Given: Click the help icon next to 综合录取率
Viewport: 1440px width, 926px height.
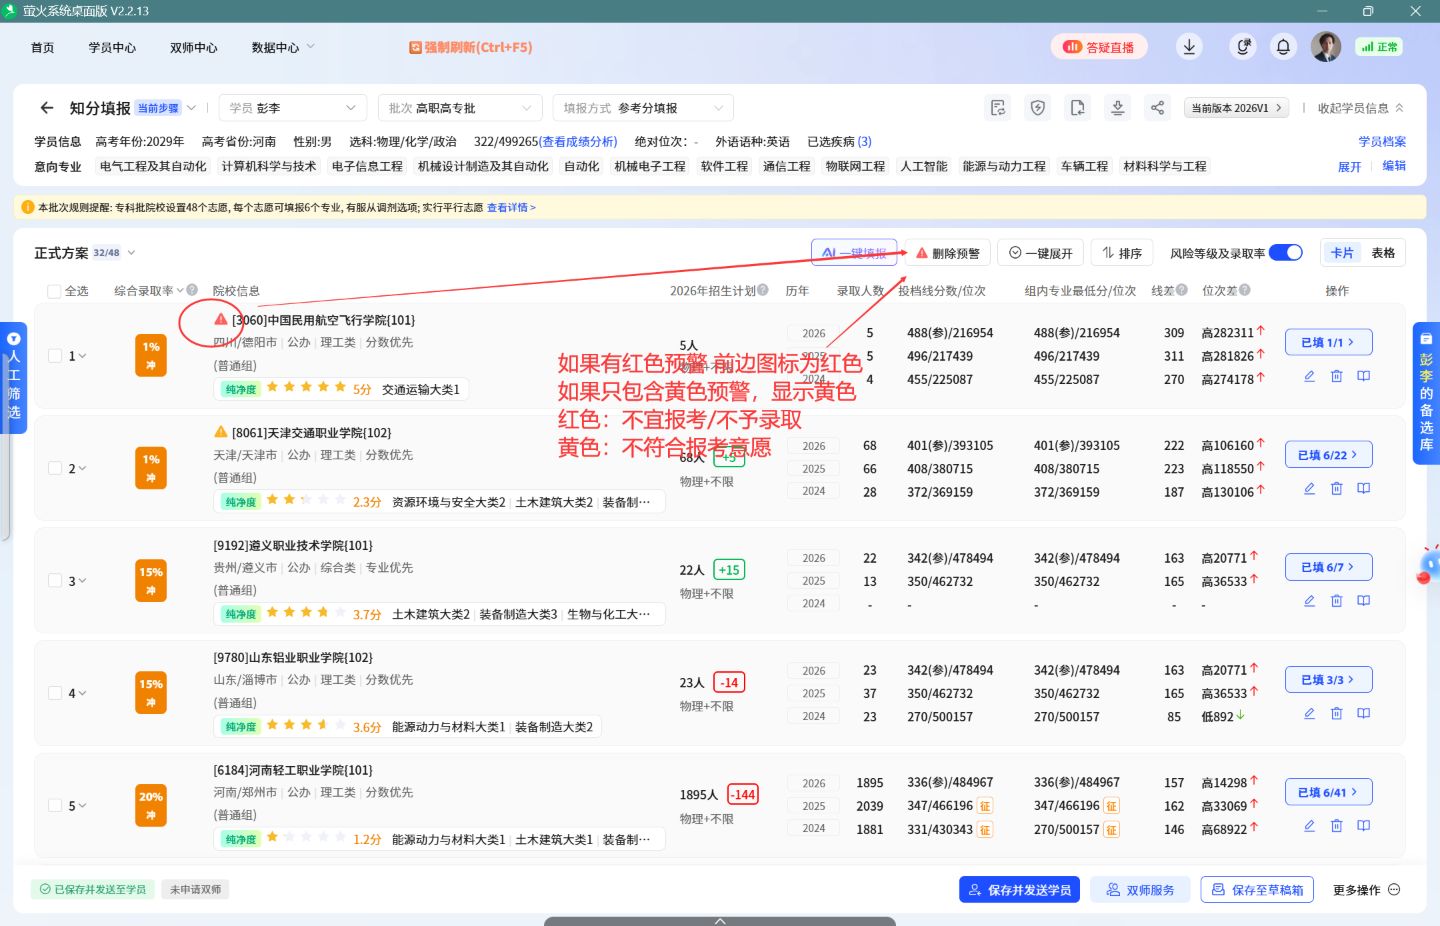Looking at the screenshot, I should tap(192, 290).
